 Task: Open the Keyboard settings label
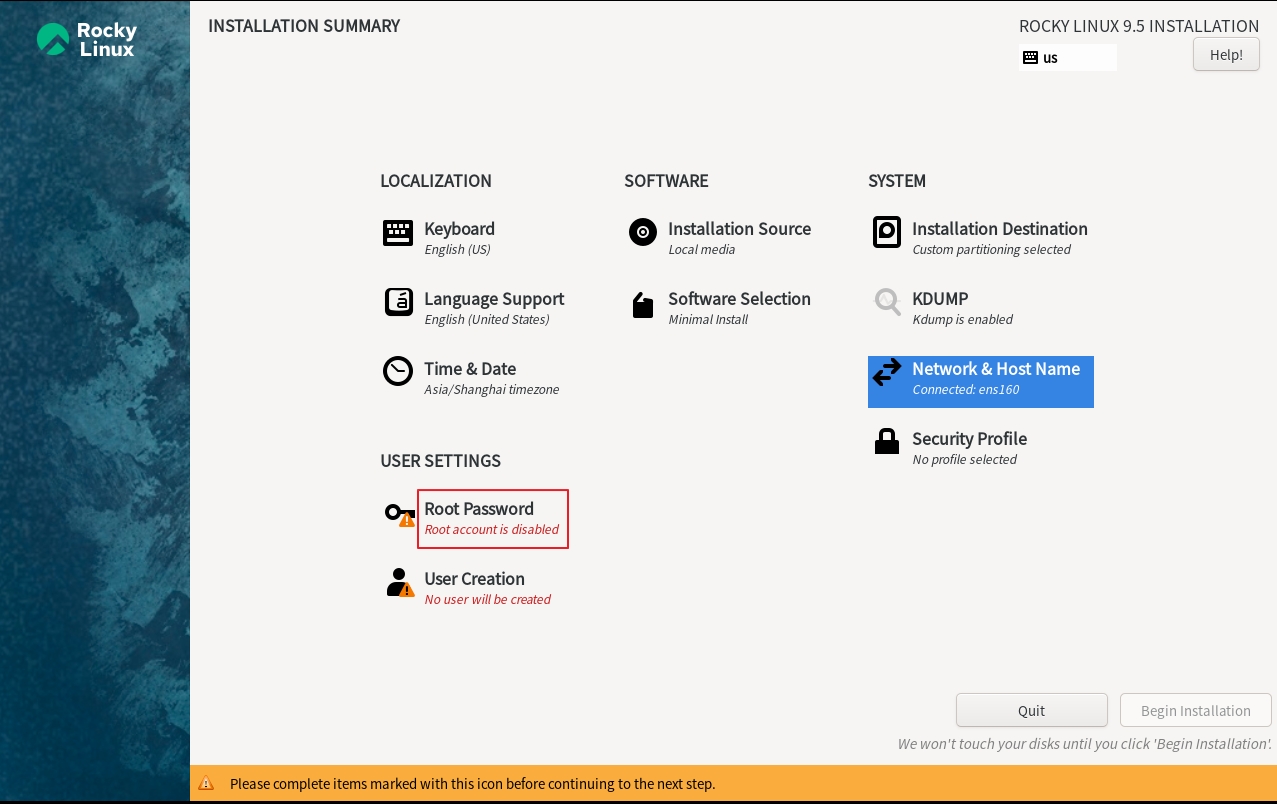[x=459, y=229]
